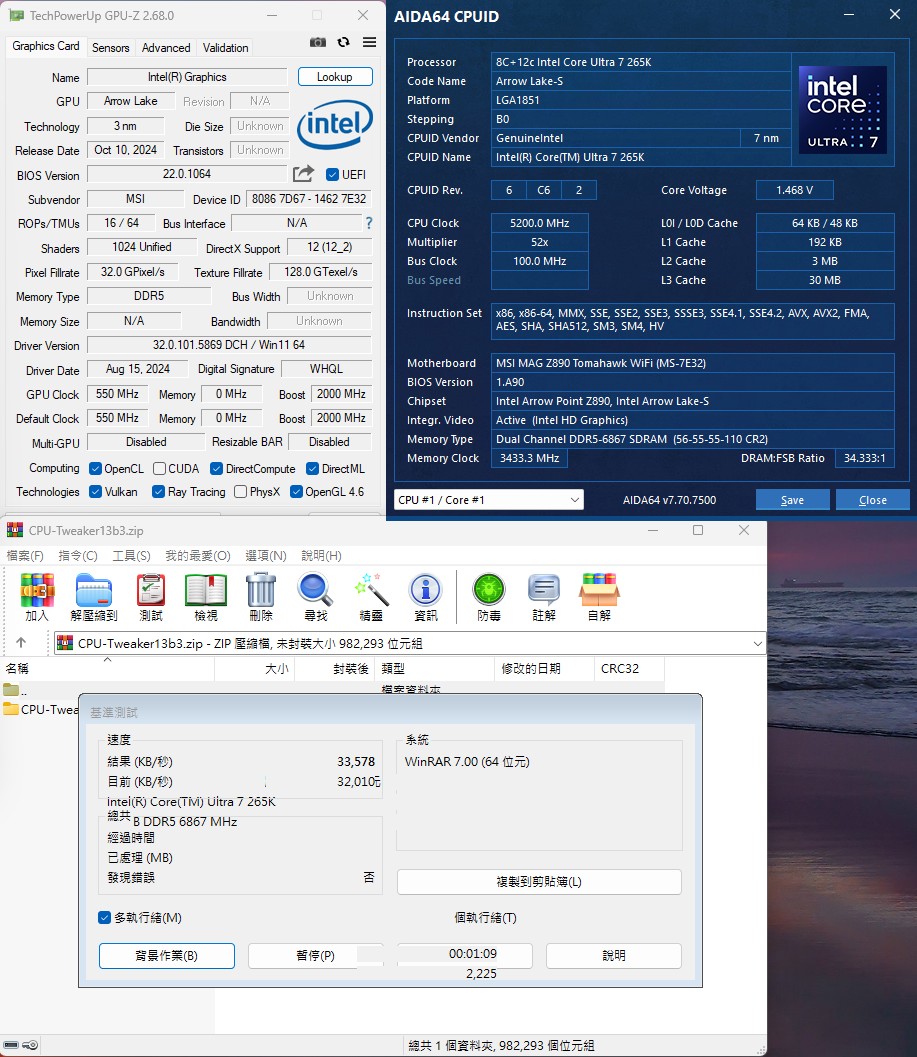Select the CPU-Tweaker folder in file list

click(x=40, y=709)
